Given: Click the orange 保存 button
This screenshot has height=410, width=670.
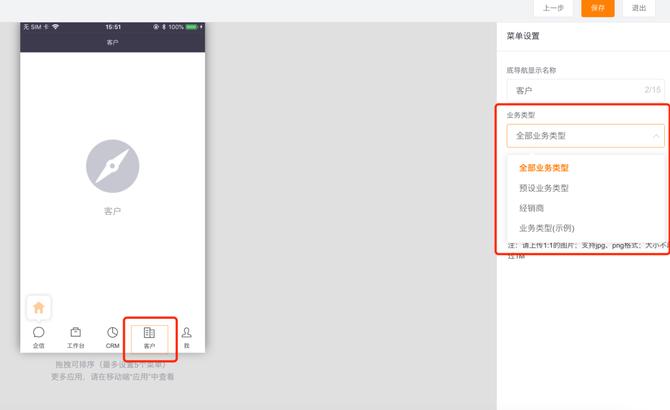Looking at the screenshot, I should click(x=598, y=8).
